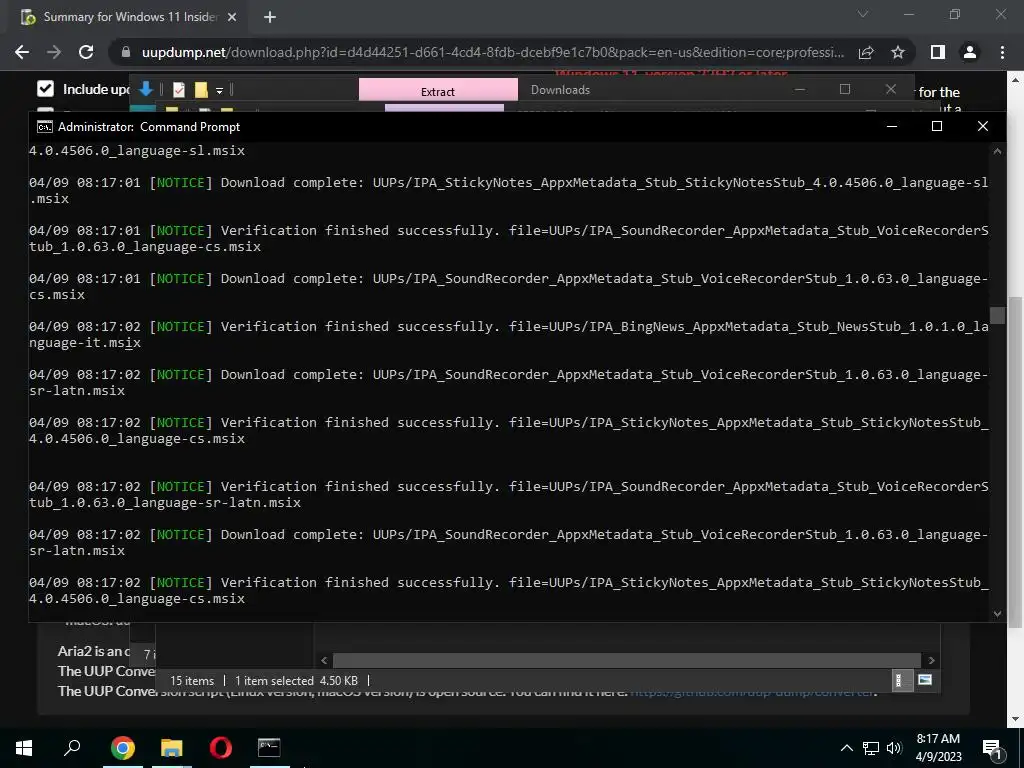Open network status tray icon
Screen dimensions: 1024x768
point(871,748)
